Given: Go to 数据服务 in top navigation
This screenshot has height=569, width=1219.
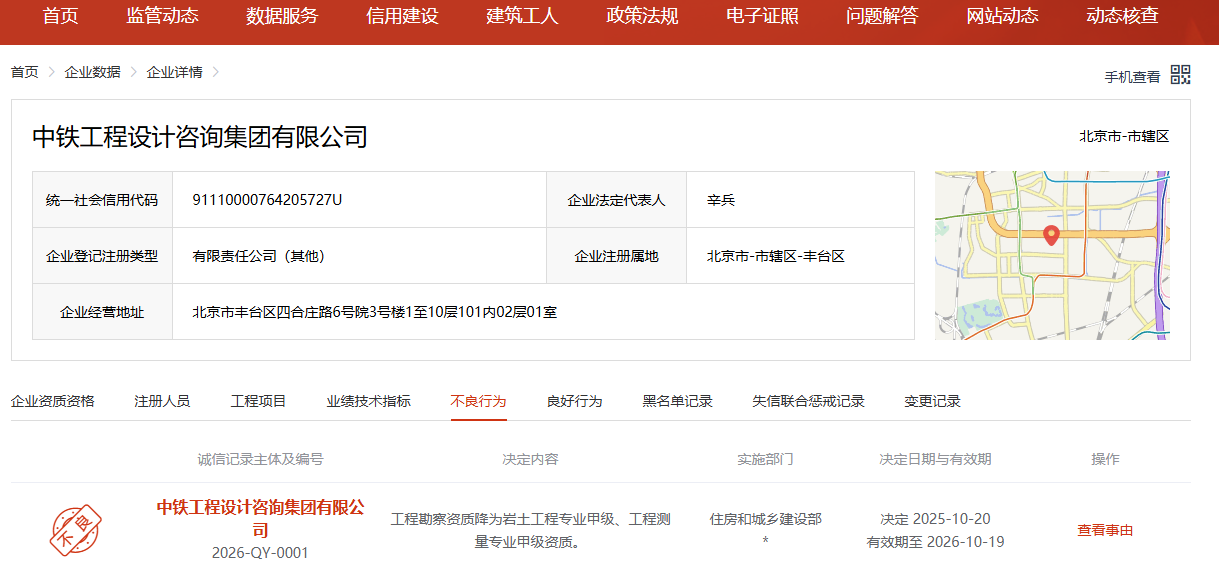Looking at the screenshot, I should click(282, 16).
